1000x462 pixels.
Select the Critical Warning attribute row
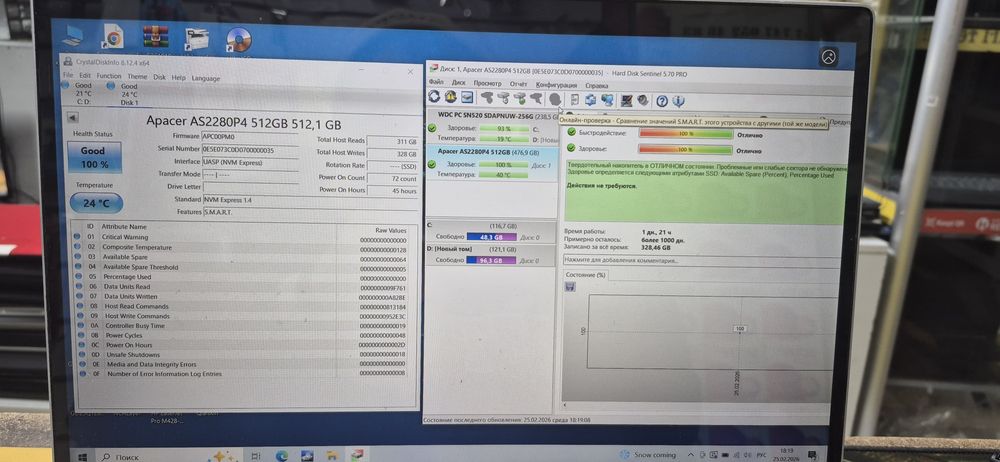click(240, 237)
